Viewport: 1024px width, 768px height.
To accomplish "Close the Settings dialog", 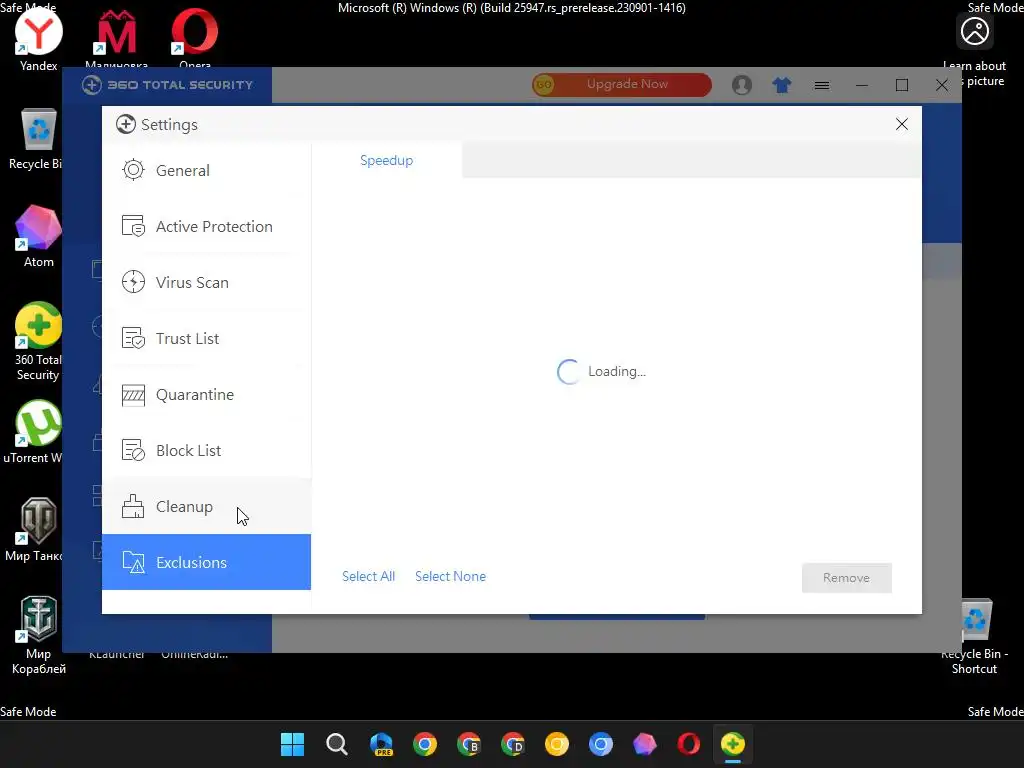I will (902, 124).
